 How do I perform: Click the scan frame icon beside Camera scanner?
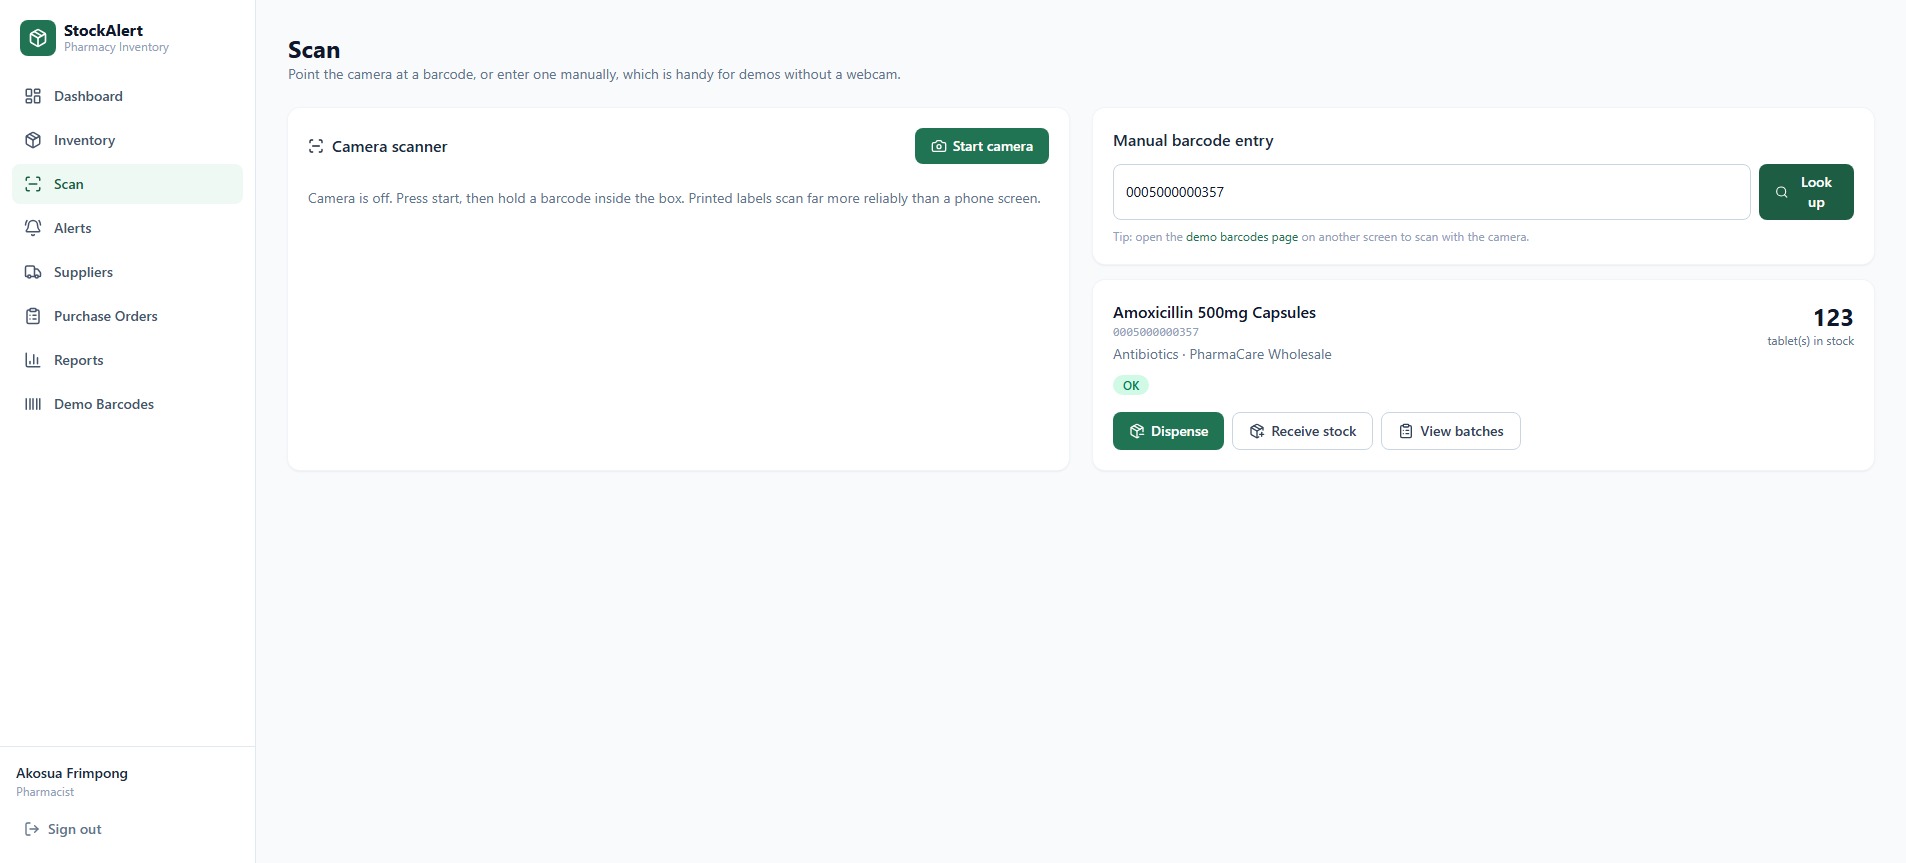coord(316,146)
